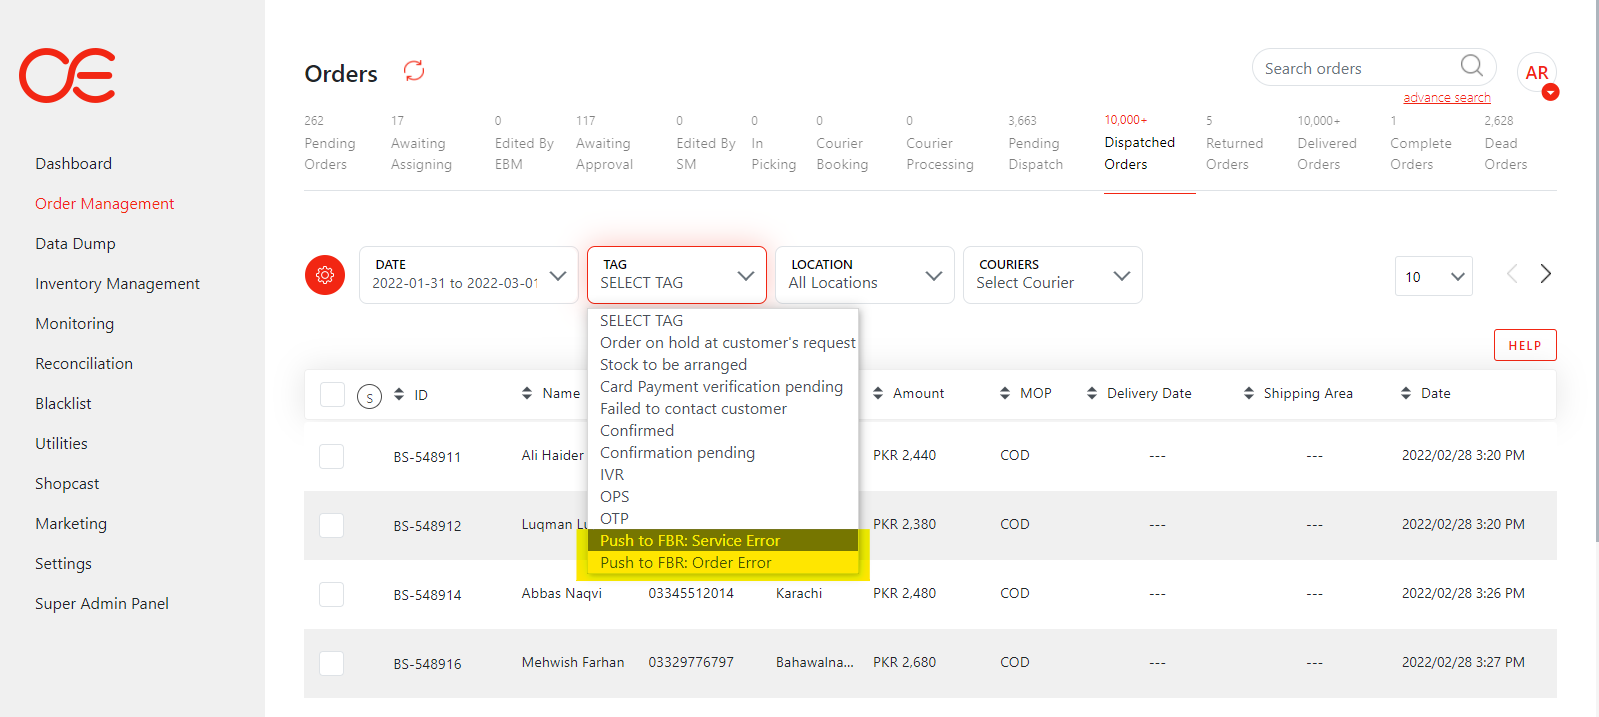Screen dimensions: 1599x717
Task: Click the advance search link
Action: pos(1446,98)
